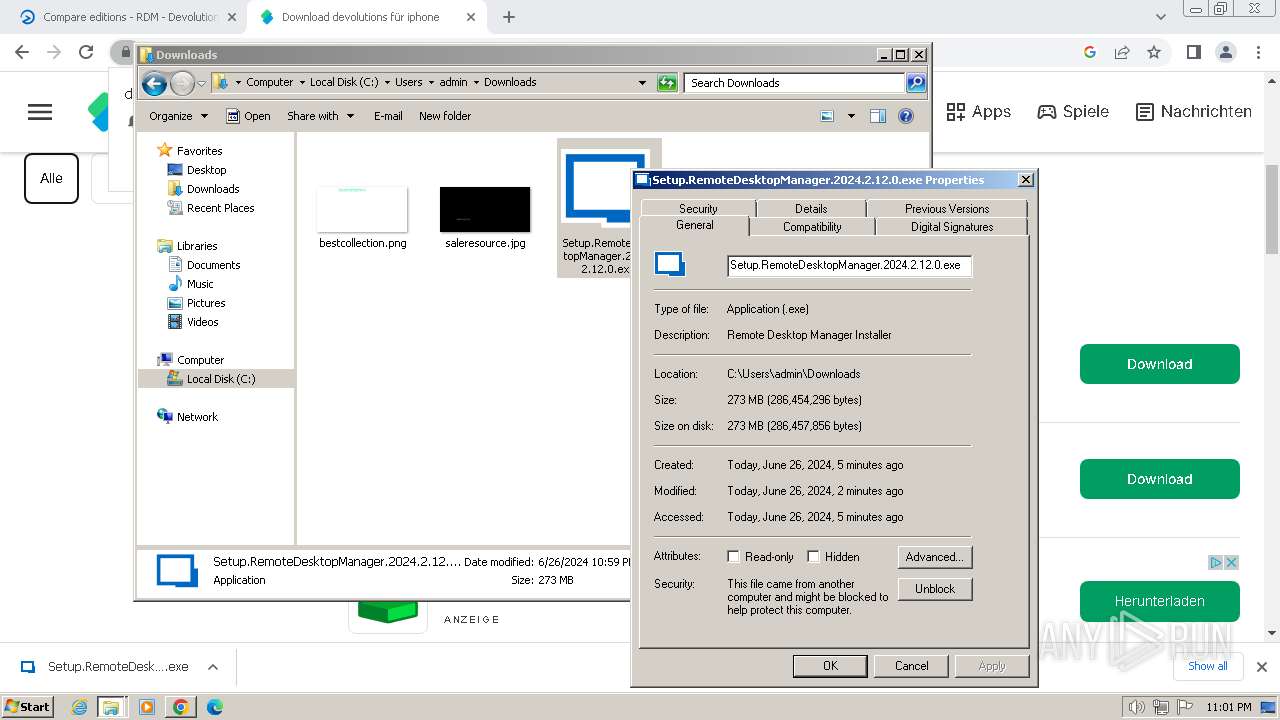Switch to Chrome on the taskbar
Screen dimensions: 1280x720
pos(180,707)
